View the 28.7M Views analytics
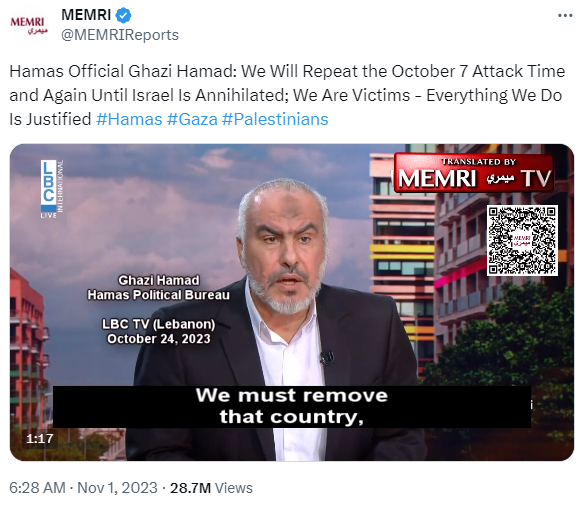This screenshot has height=508, width=588. [x=211, y=488]
